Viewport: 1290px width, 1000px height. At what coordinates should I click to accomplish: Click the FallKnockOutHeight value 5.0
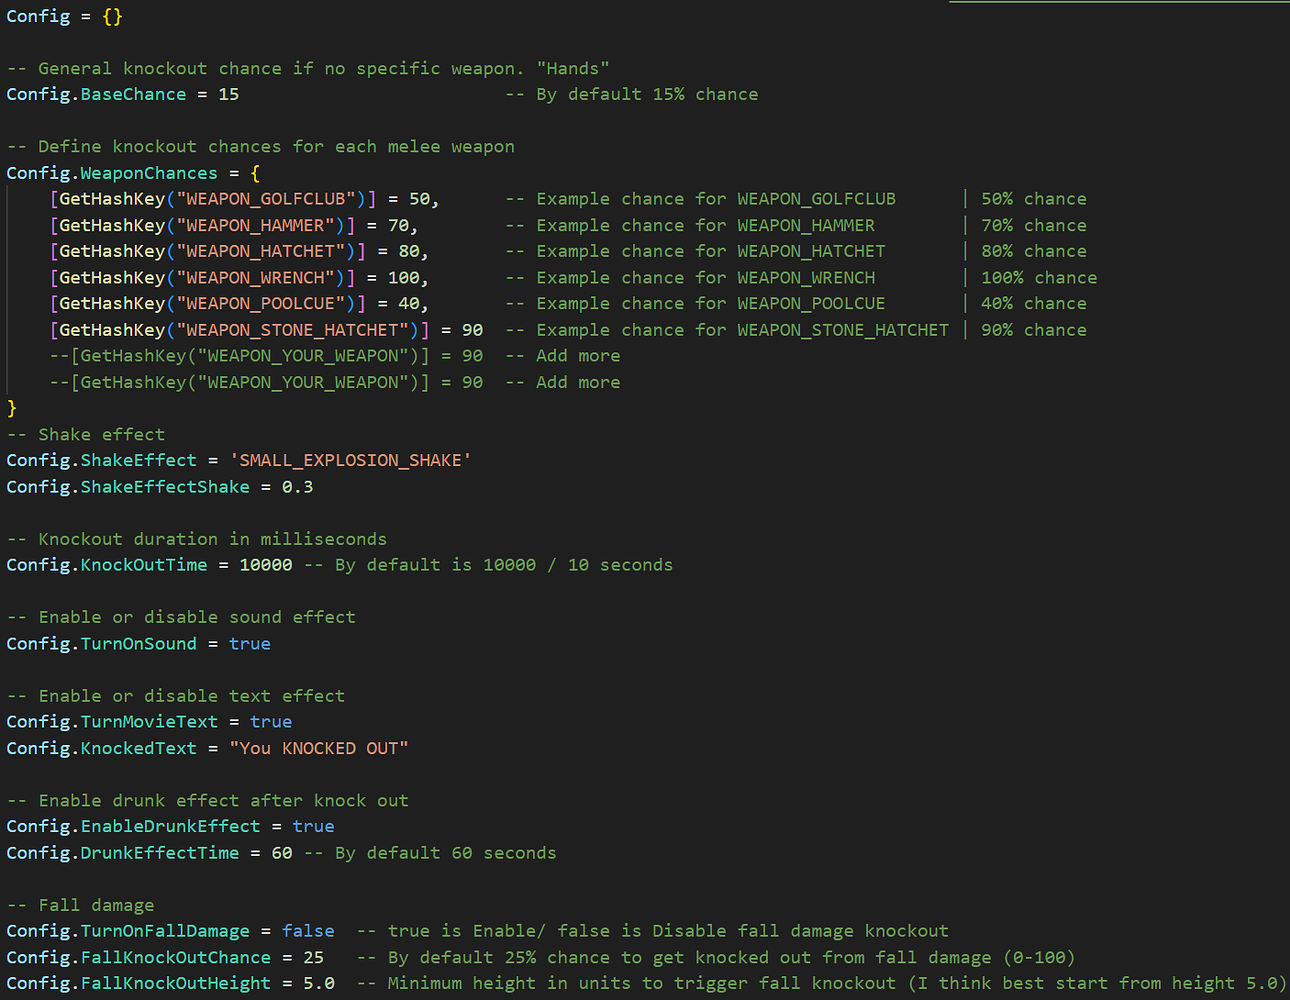(x=320, y=982)
